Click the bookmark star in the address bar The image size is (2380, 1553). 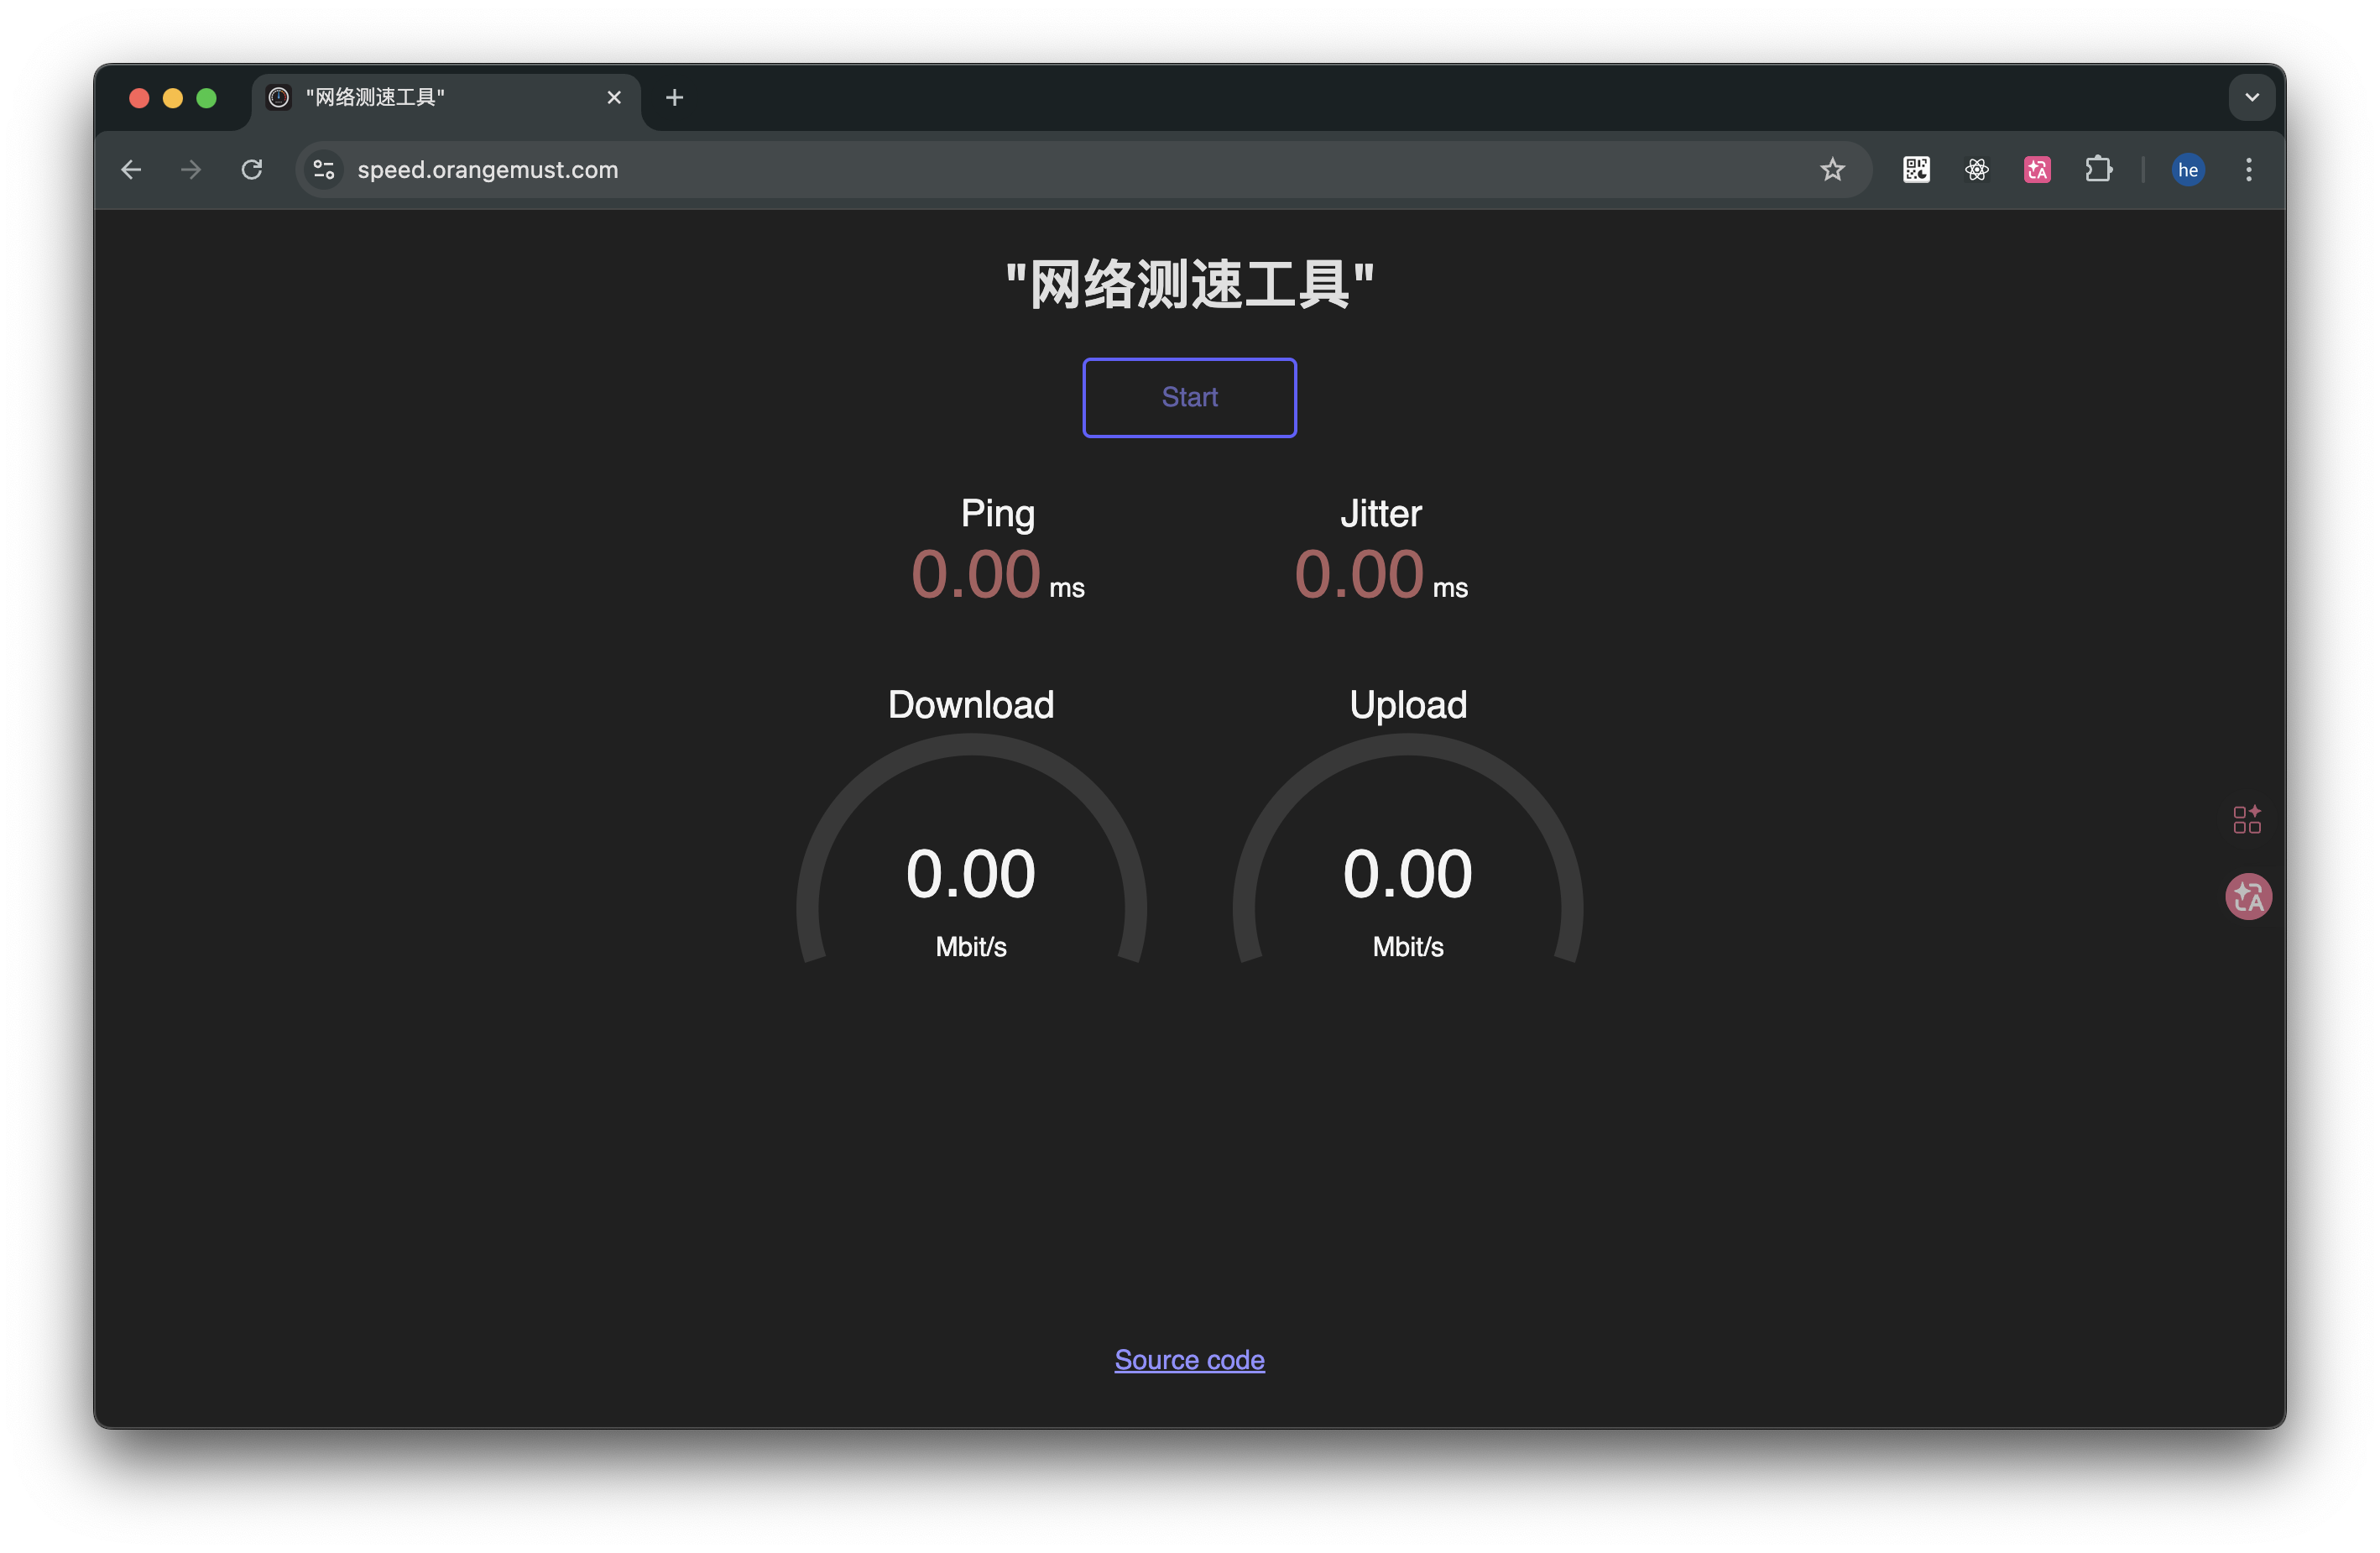pos(1832,169)
